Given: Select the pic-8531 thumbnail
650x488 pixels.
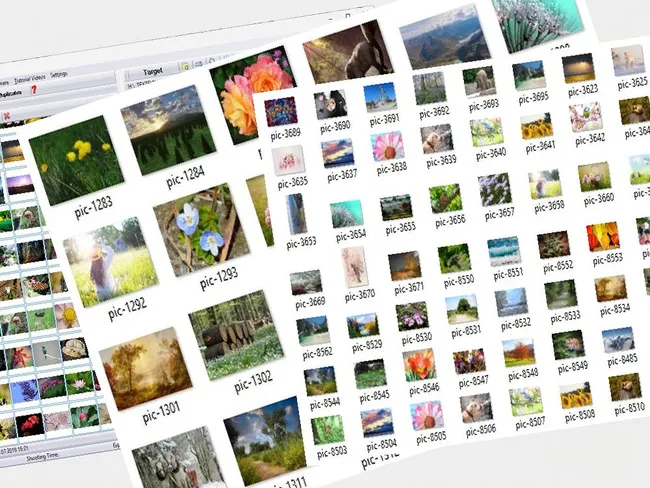Looking at the screenshot, I should pos(462,309).
